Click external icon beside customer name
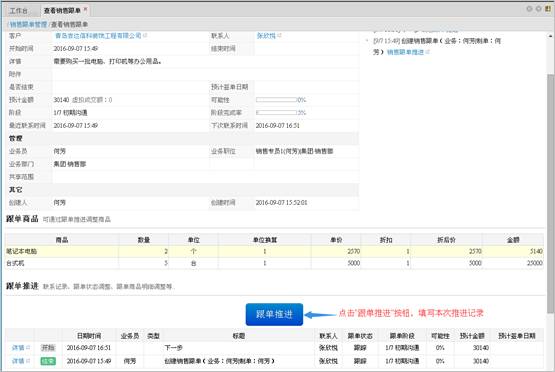The width and height of the screenshot is (555, 372). tap(145, 35)
